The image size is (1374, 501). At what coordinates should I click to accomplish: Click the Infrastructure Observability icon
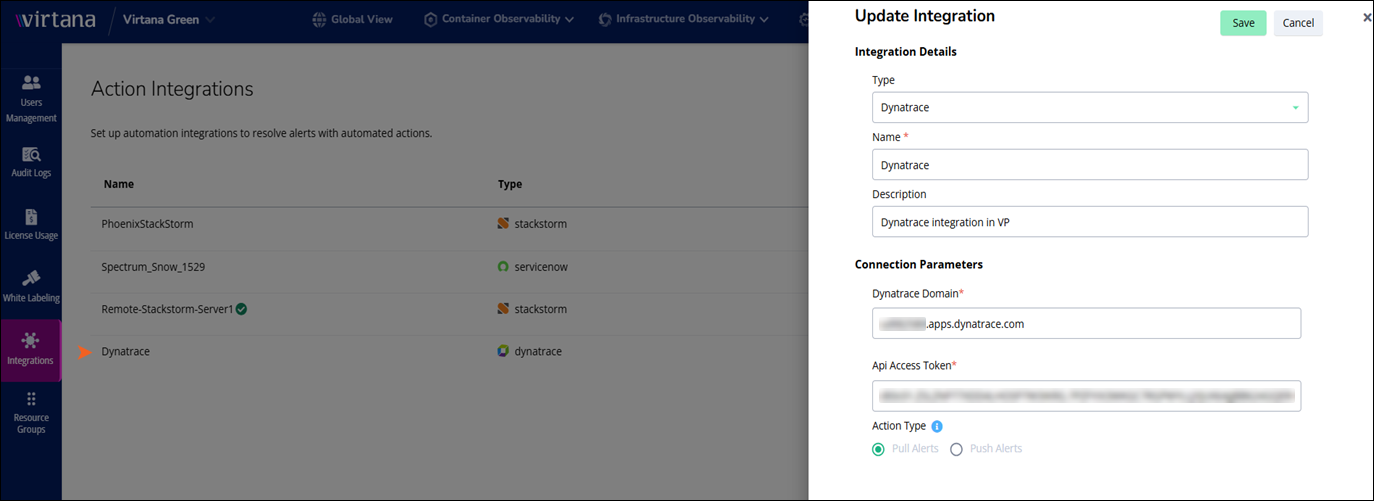[x=604, y=19]
